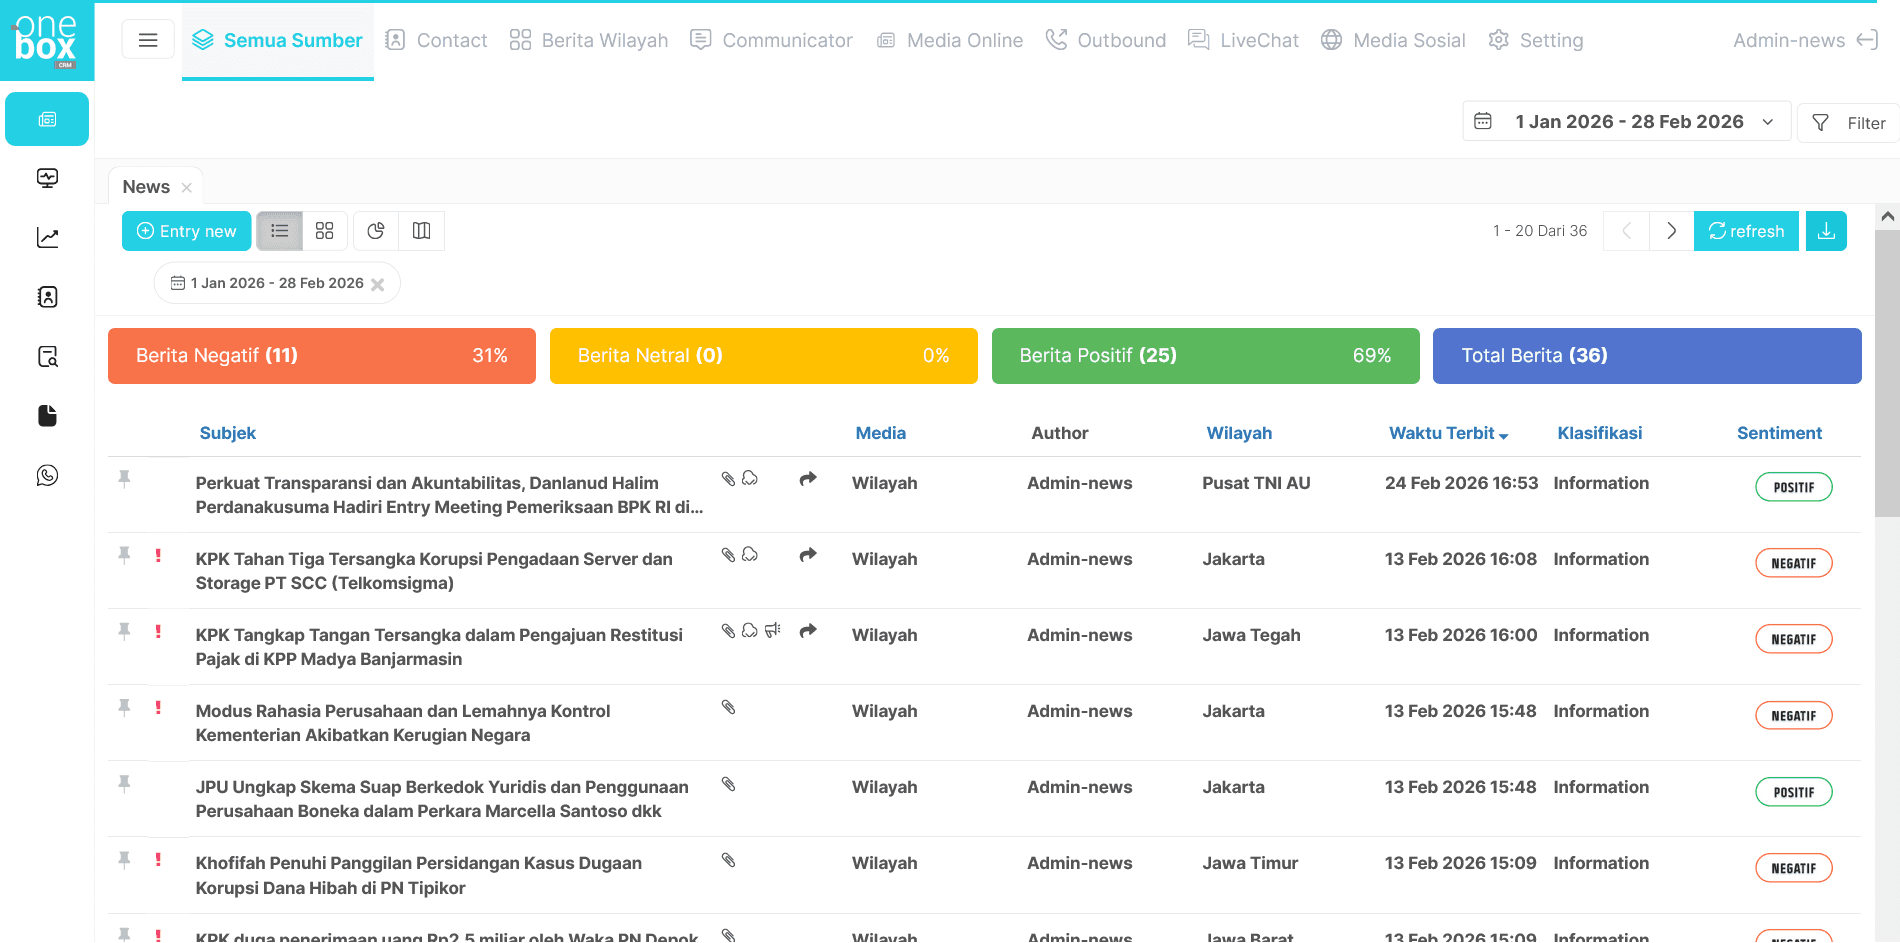Click attachment icon on Perkuat Transparansi row
This screenshot has width=1900, height=943.
728,479
